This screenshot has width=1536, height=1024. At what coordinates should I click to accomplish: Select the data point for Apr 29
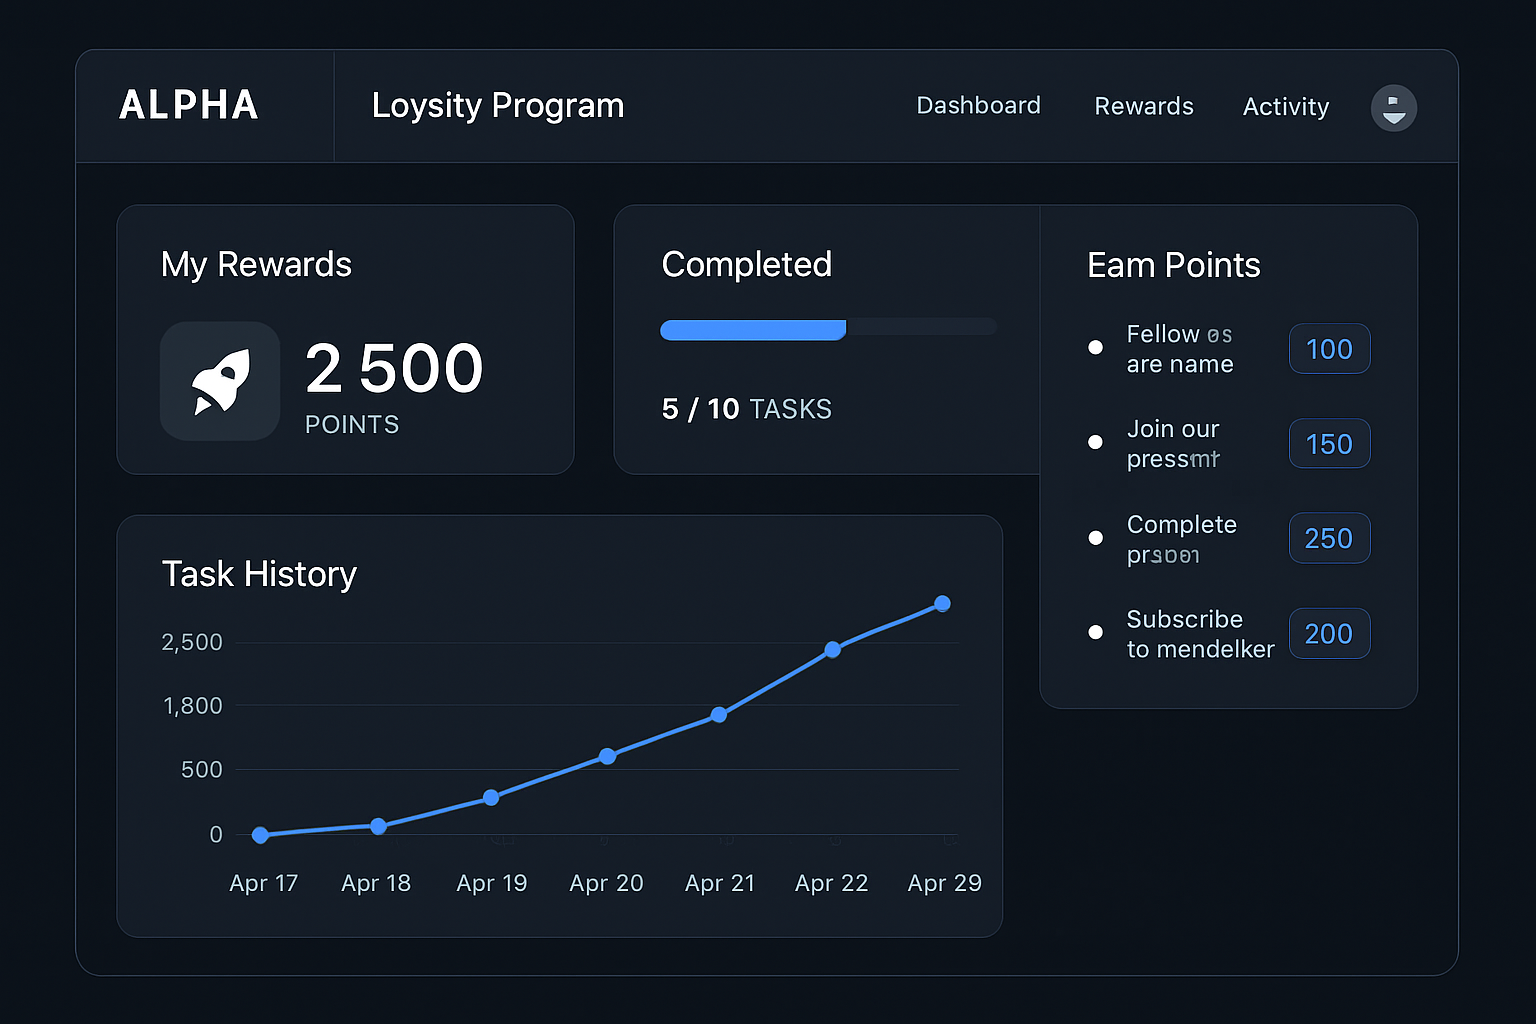942,603
